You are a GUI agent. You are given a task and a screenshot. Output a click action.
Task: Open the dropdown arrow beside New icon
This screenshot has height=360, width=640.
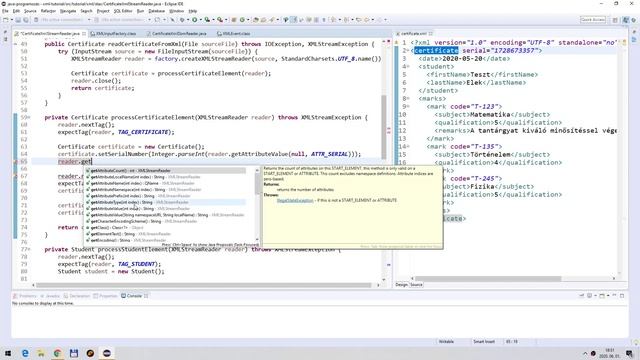click(x=11, y=20)
